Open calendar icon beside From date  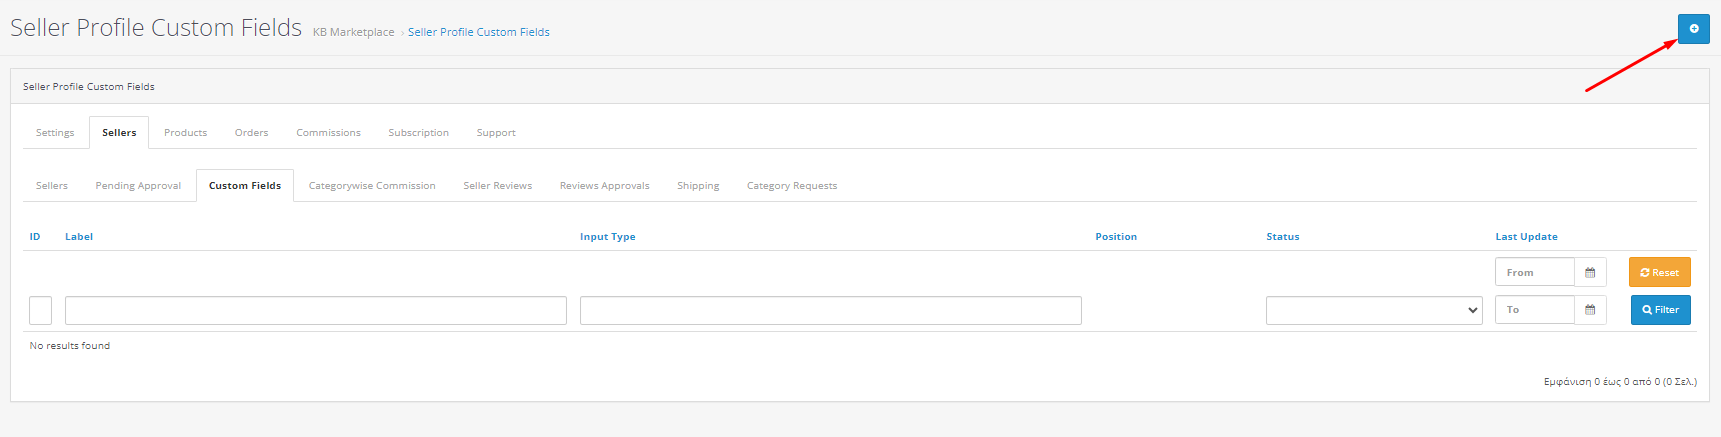[1590, 272]
